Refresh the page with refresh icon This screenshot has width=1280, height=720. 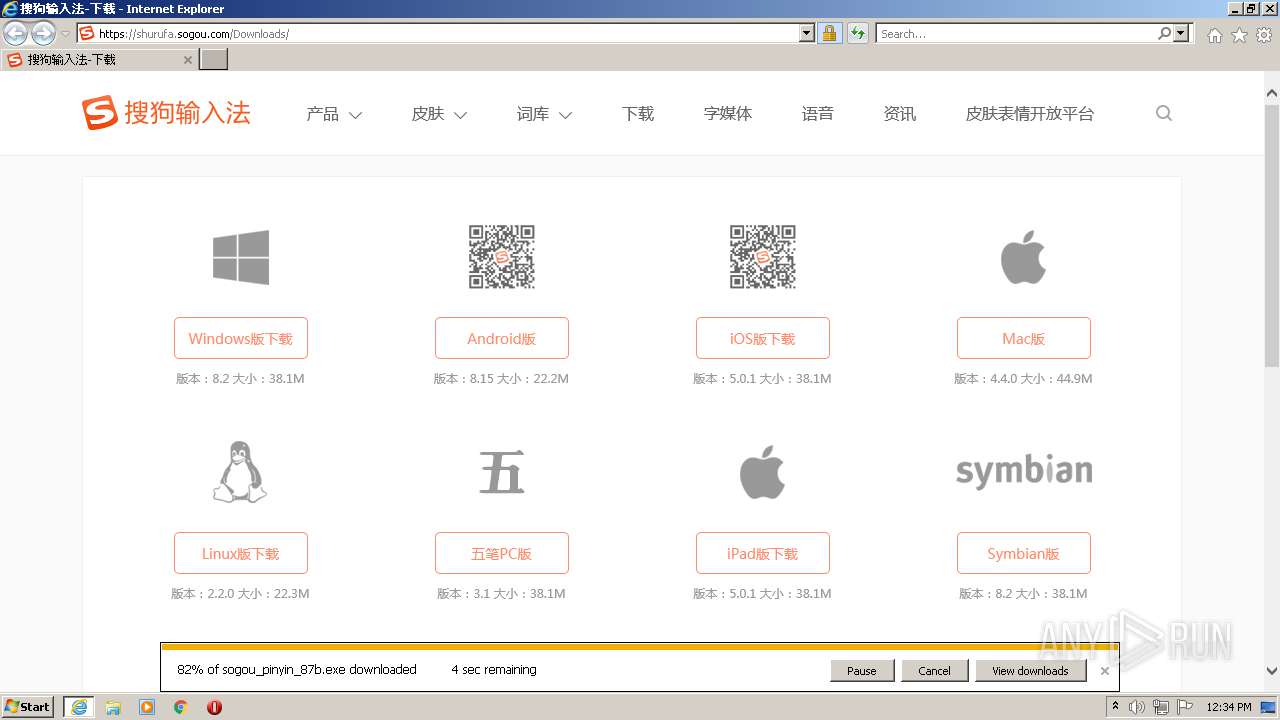point(858,34)
